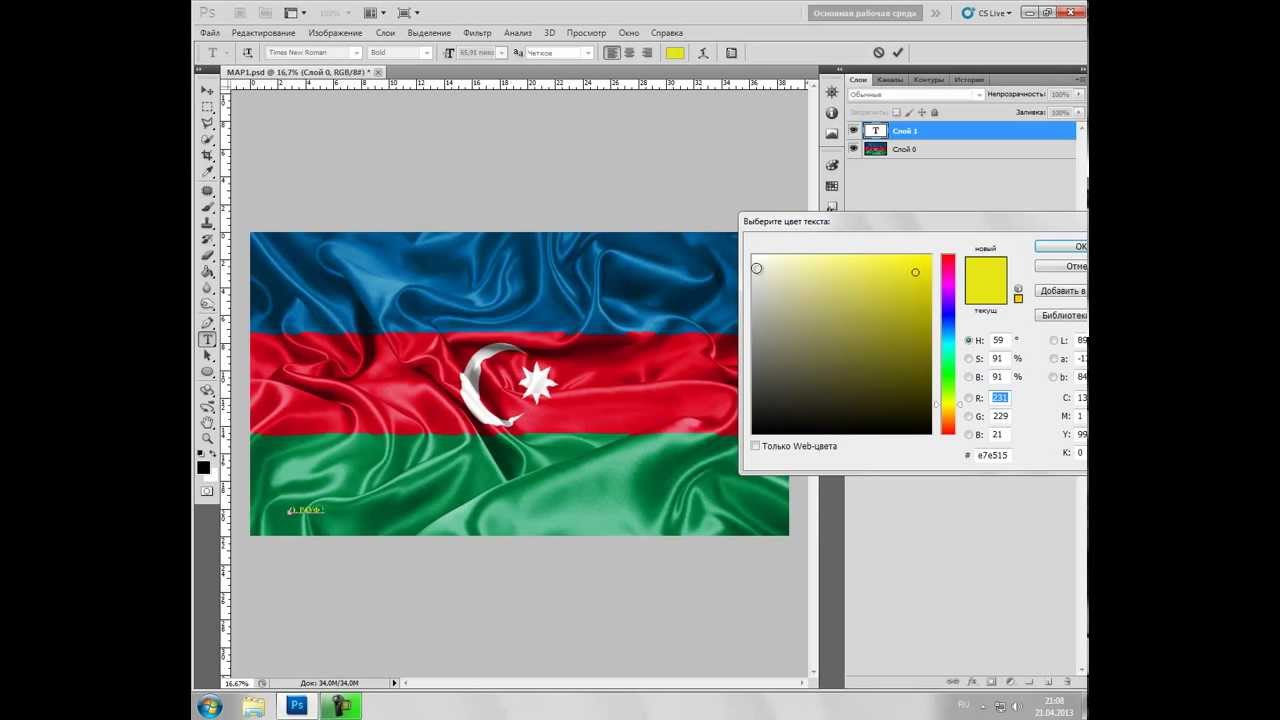Image resolution: width=1280 pixels, height=720 pixels.
Task: Click the foreground color swatch in toolbox
Action: click(x=204, y=467)
